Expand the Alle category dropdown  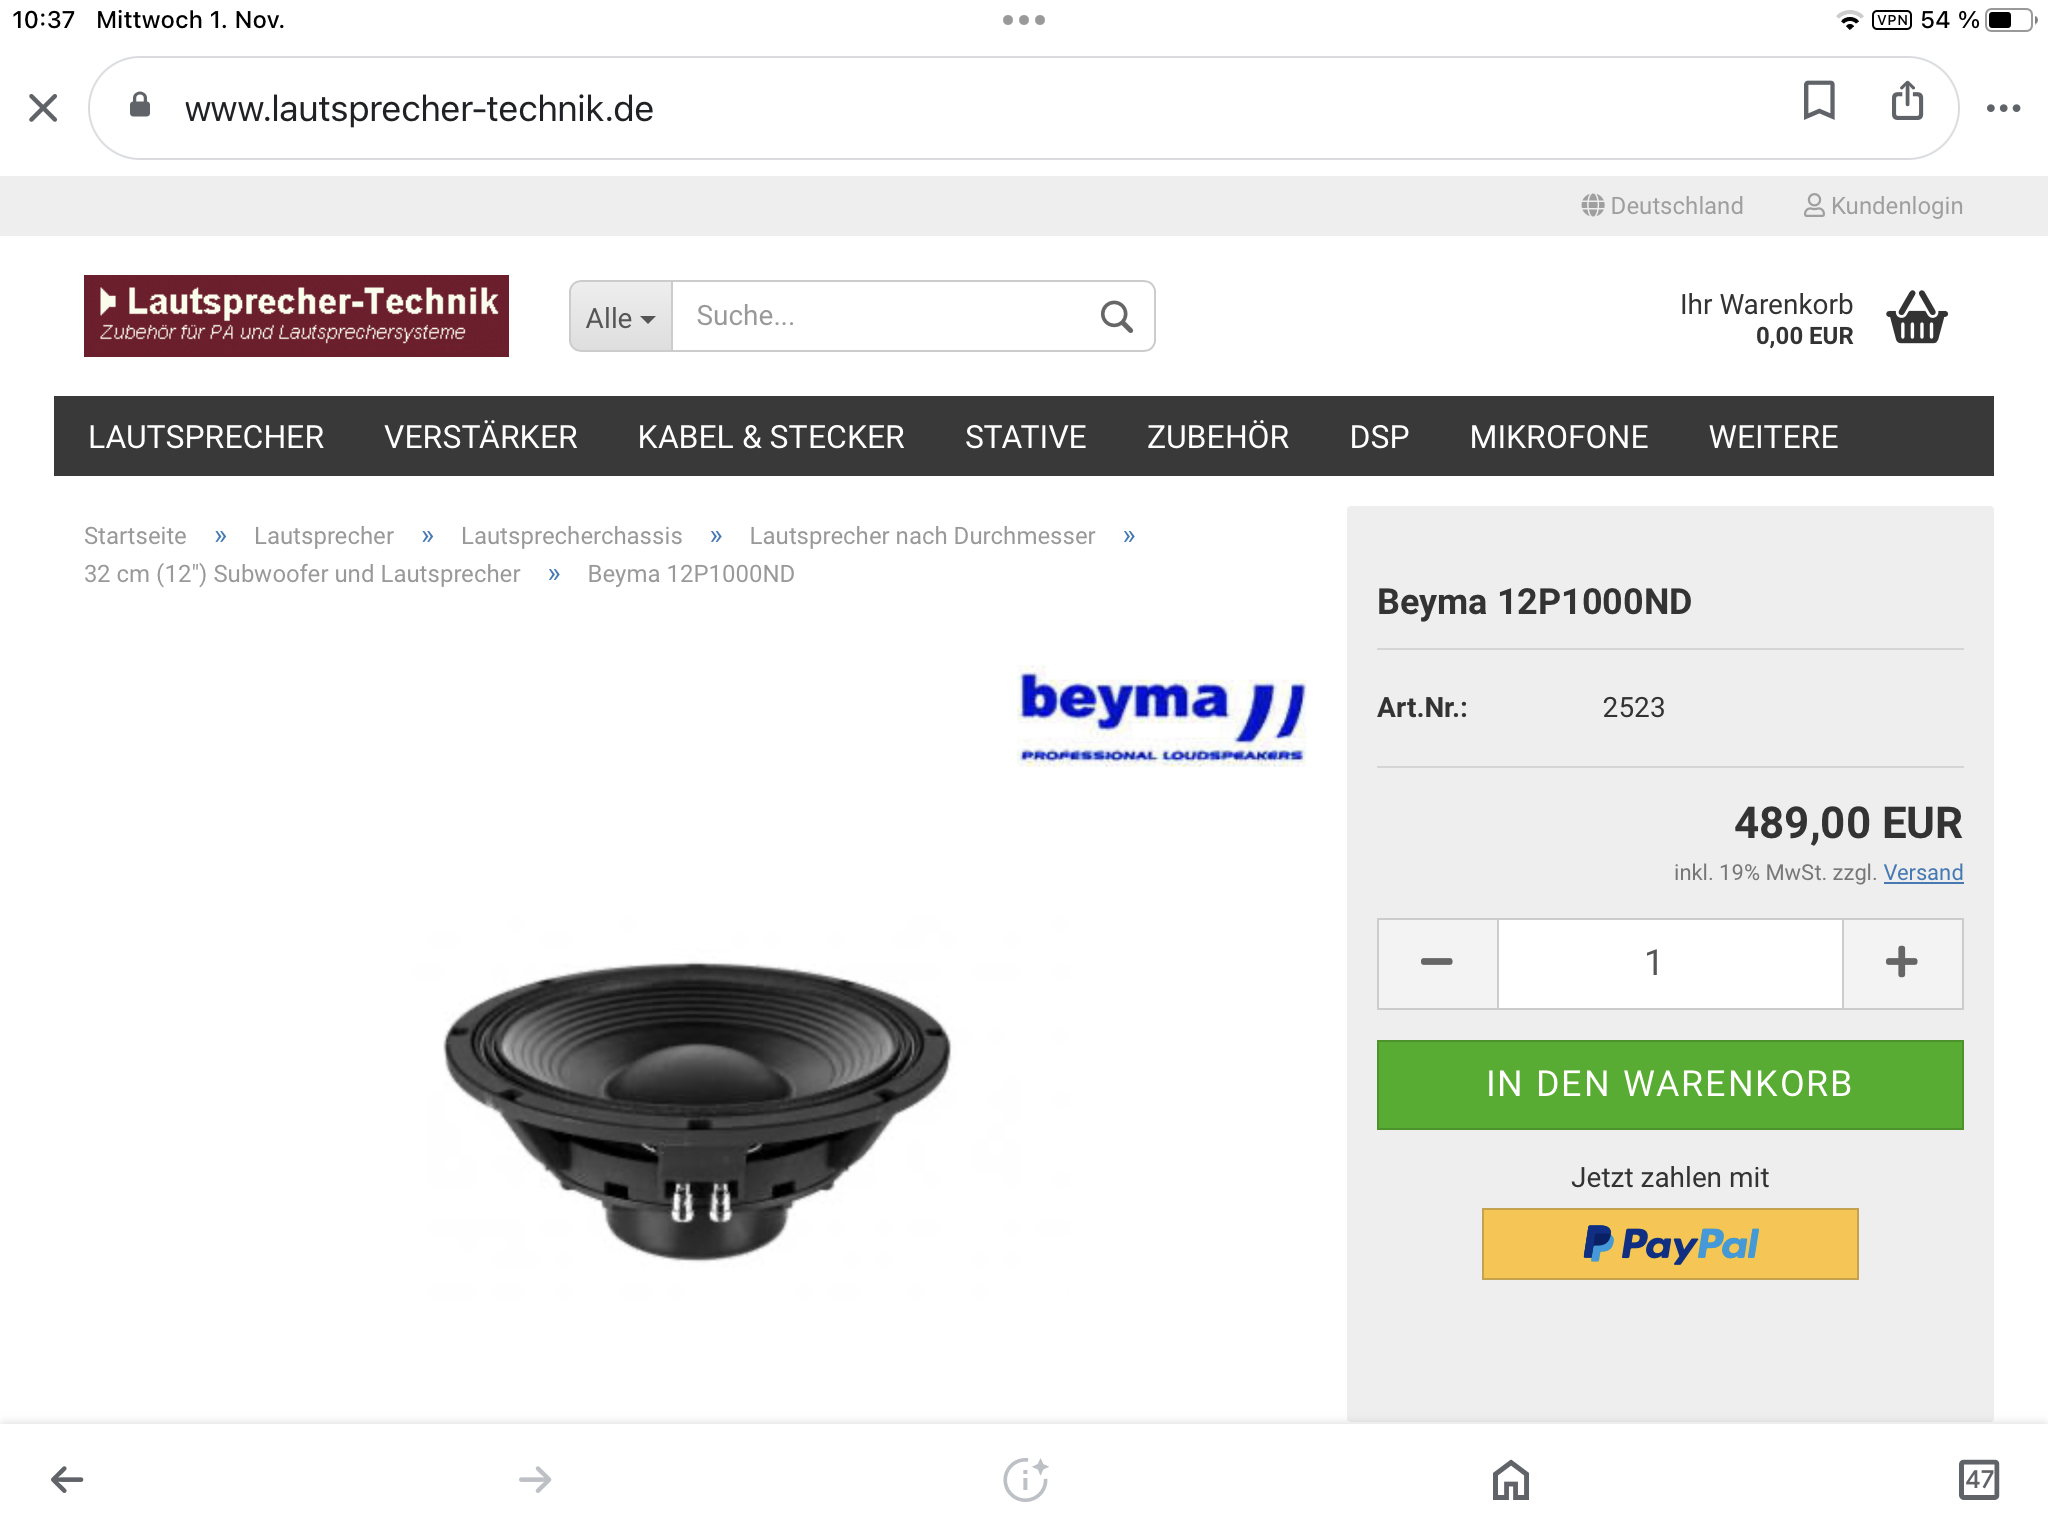[x=621, y=316]
